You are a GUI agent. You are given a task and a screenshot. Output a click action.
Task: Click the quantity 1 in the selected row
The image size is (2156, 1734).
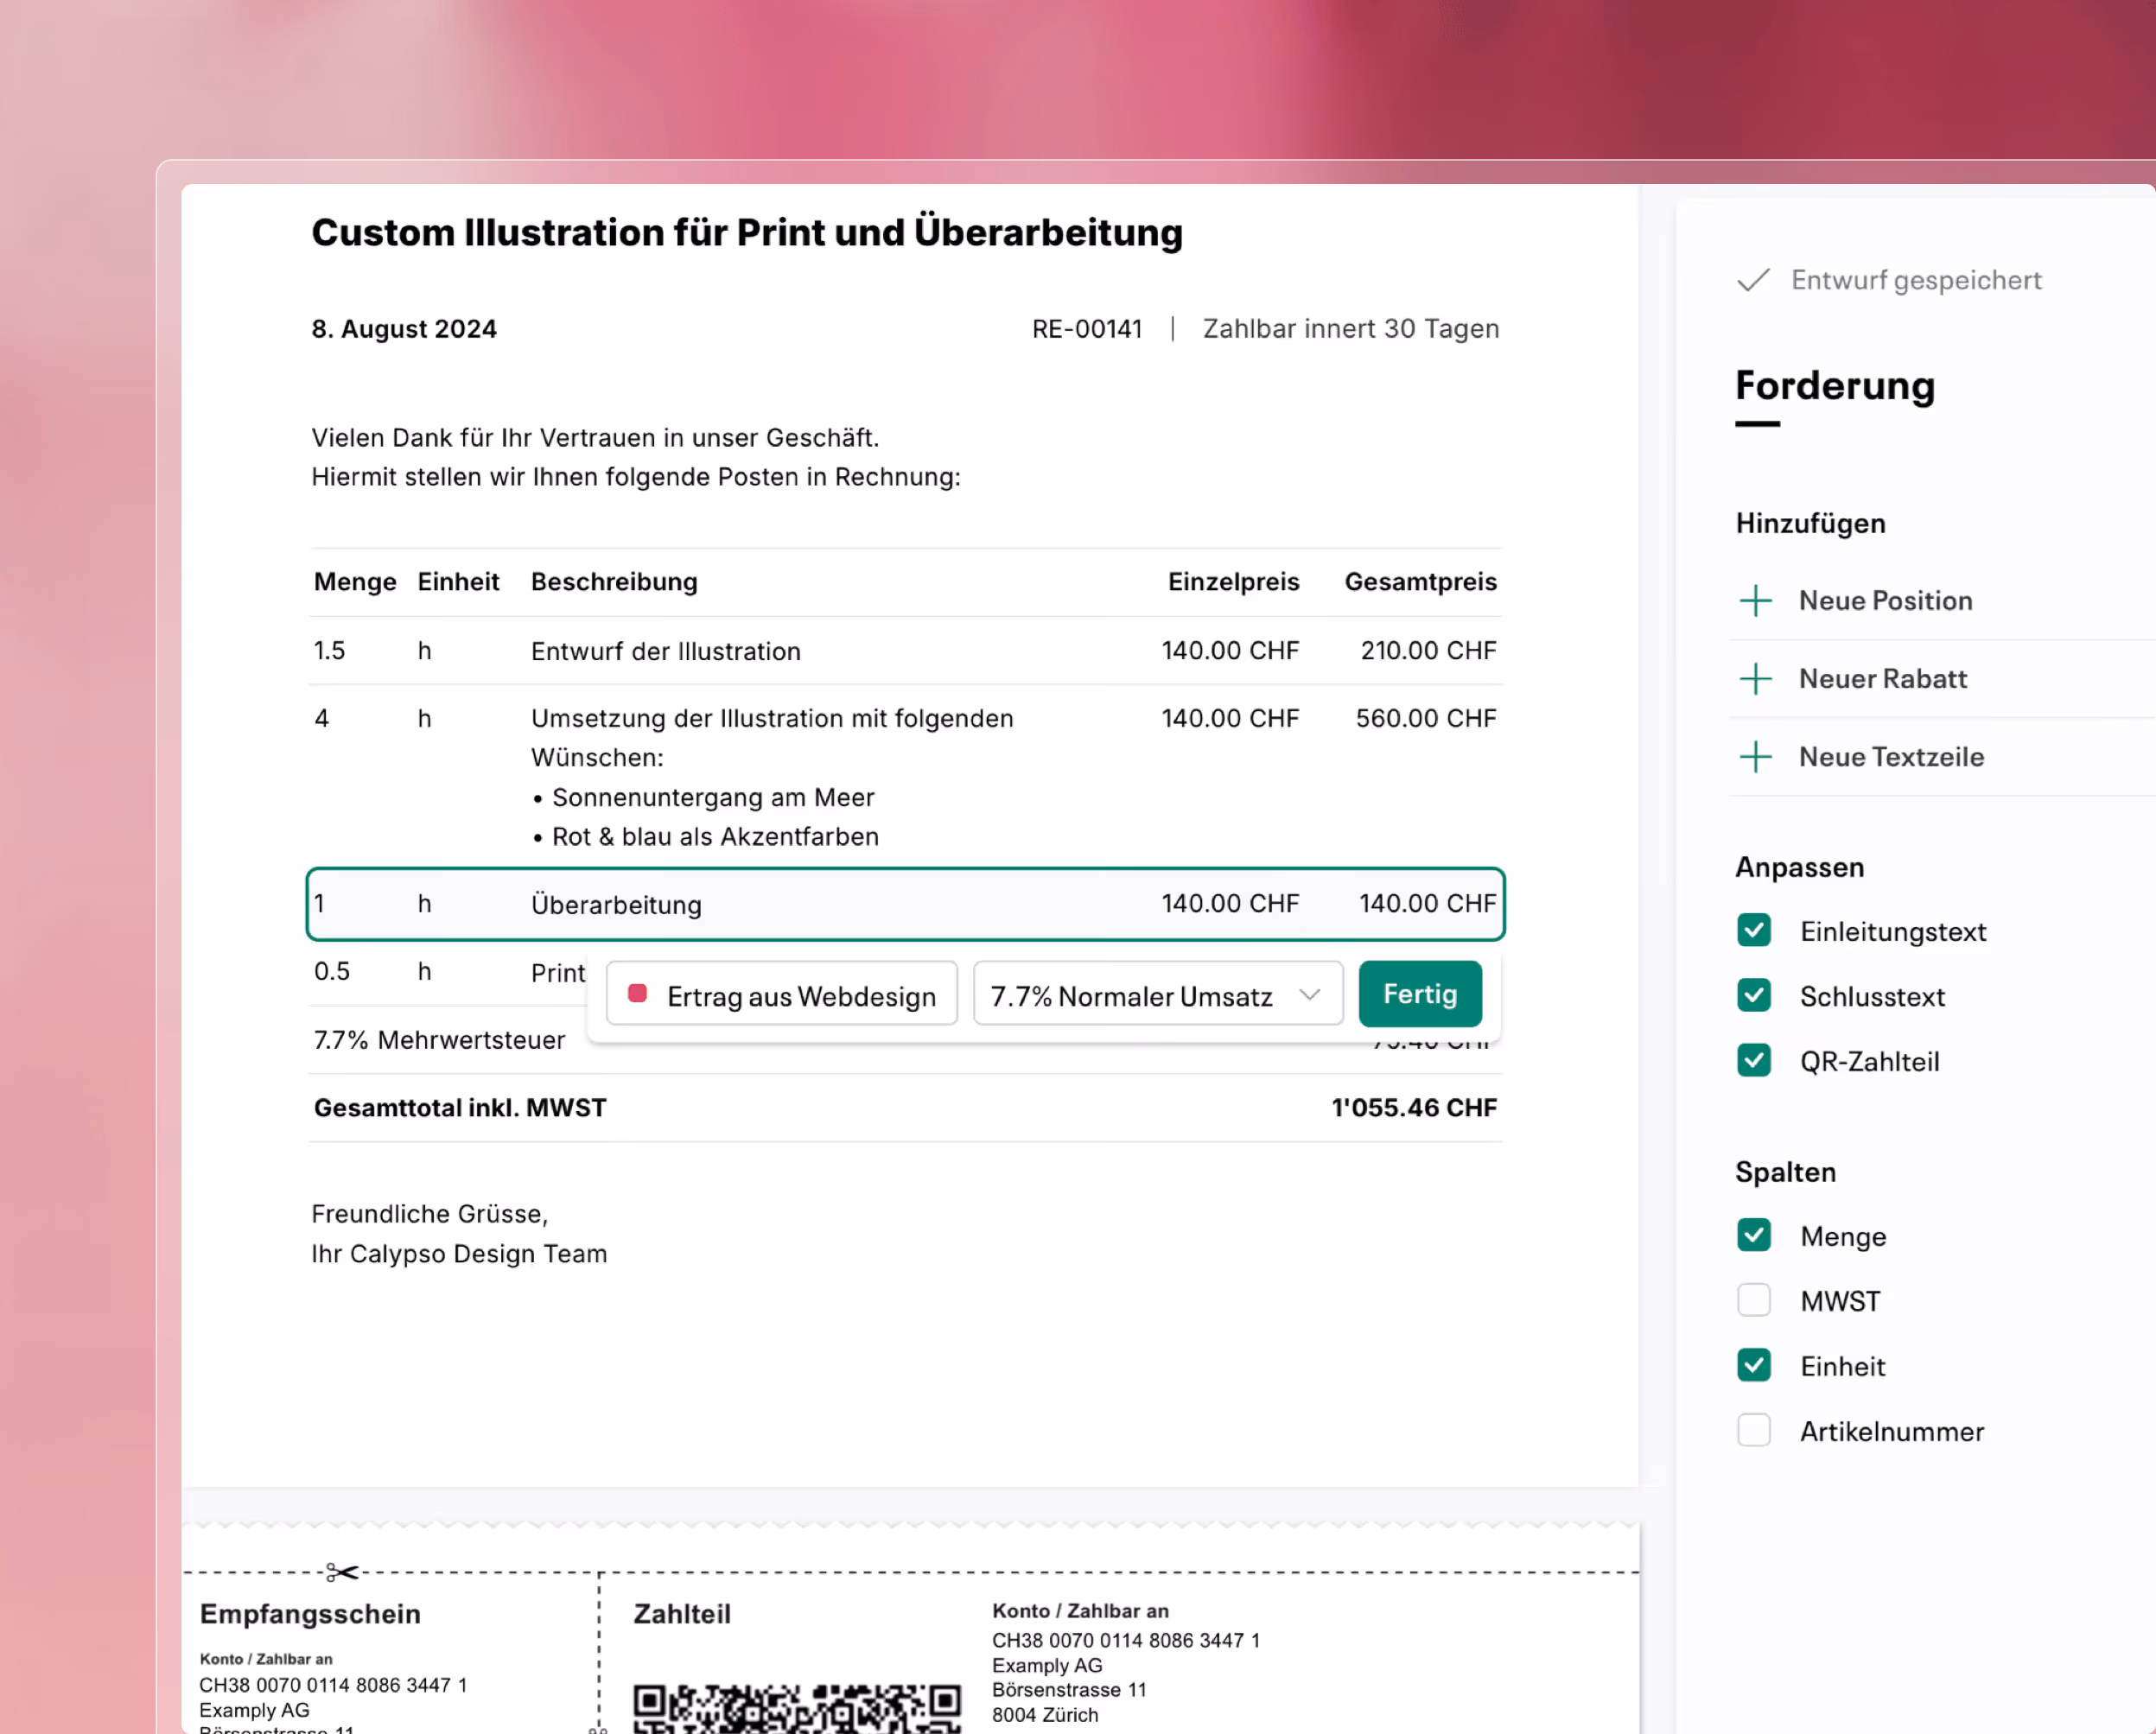(x=319, y=904)
